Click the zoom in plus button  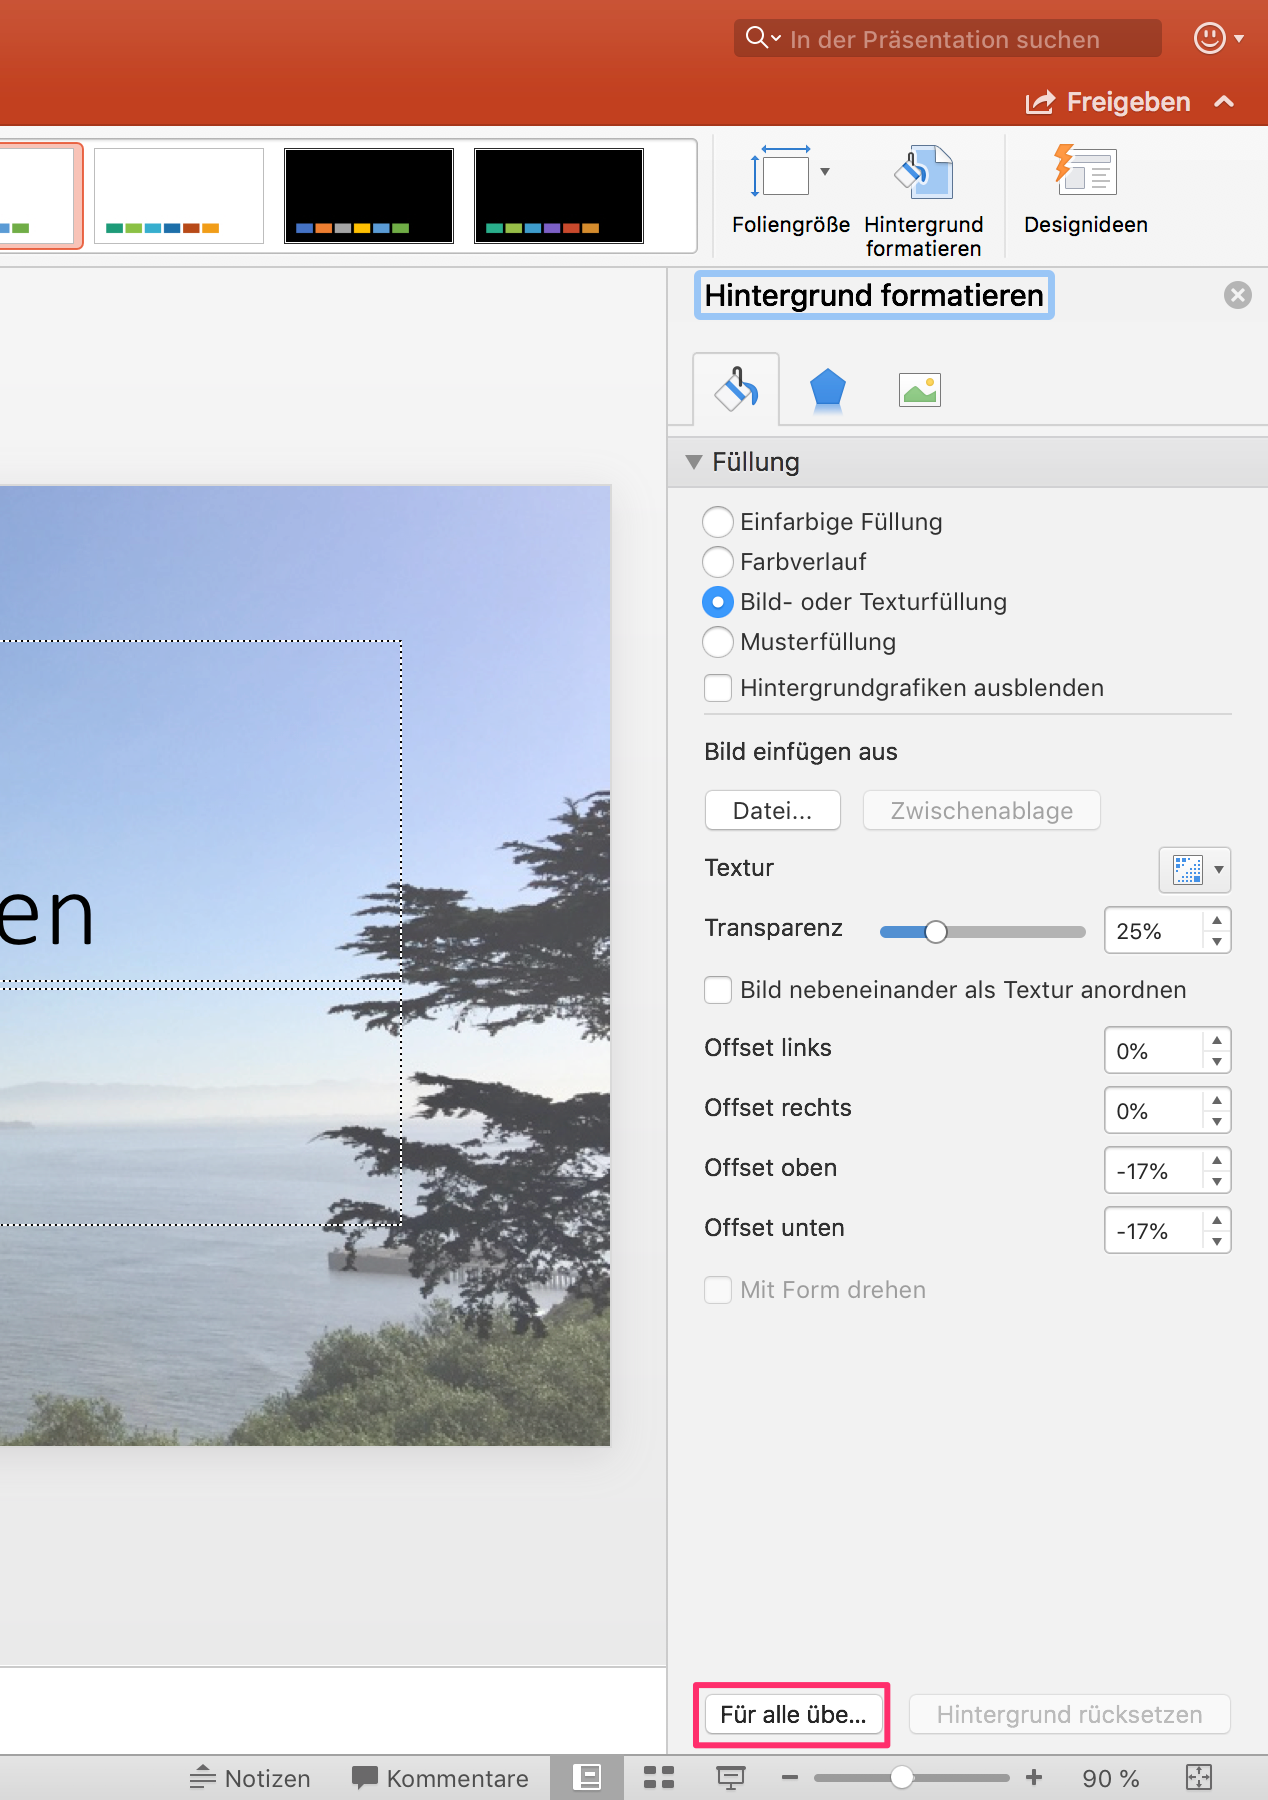(1034, 1777)
